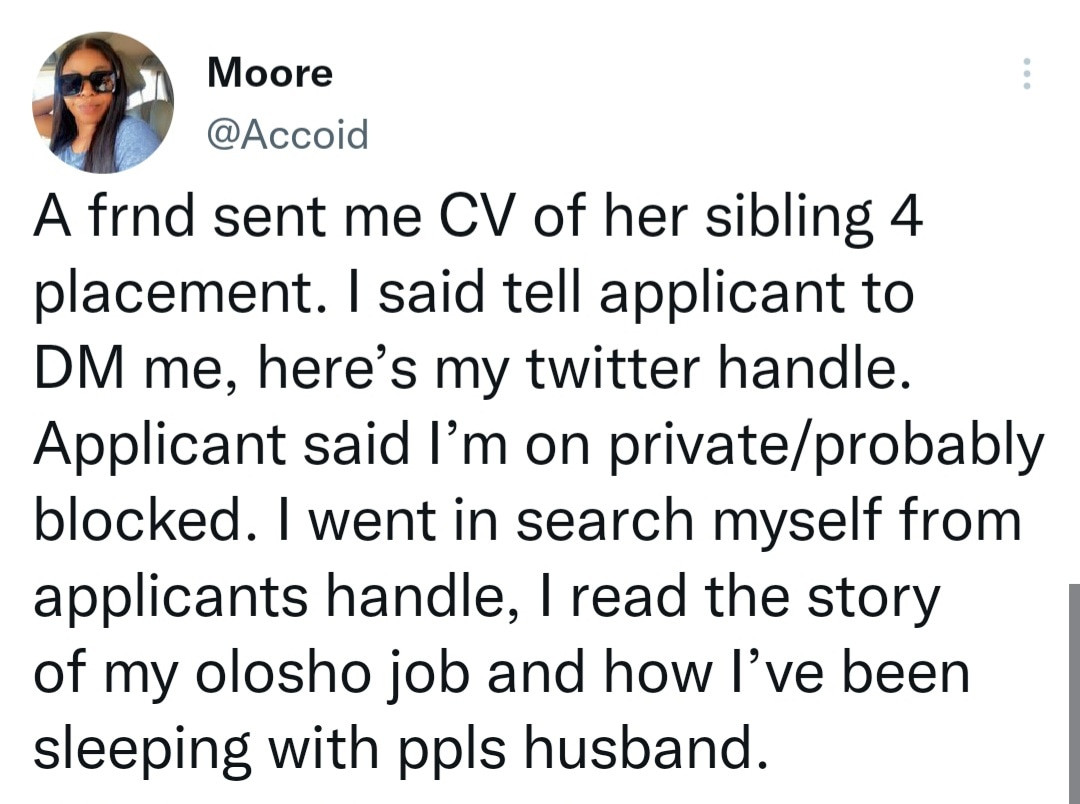
Task: Click the gray scrollbar on right edge
Action: pos(1074,690)
